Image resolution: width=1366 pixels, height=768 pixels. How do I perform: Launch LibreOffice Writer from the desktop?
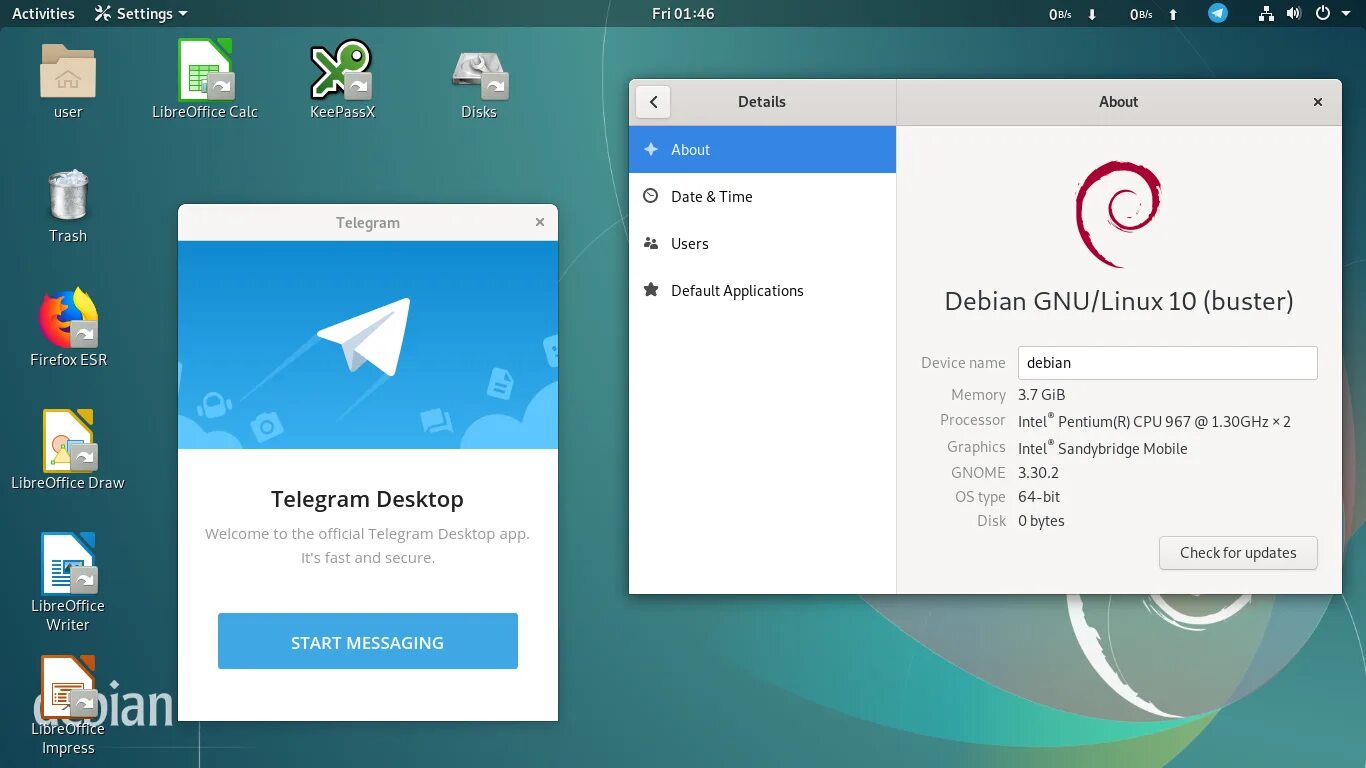tap(68, 563)
